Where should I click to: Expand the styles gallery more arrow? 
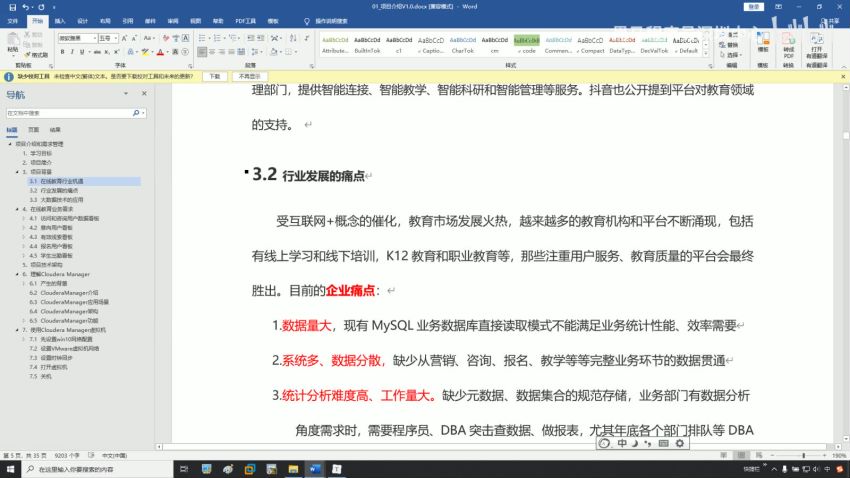(x=706, y=54)
